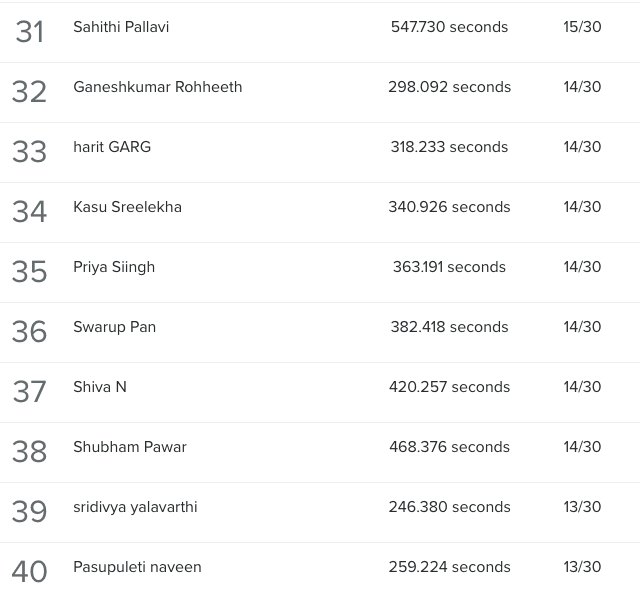Screen dimensions: 640x602
Task: Select Pasupuleti naveen at rank 40
Action: click(137, 567)
